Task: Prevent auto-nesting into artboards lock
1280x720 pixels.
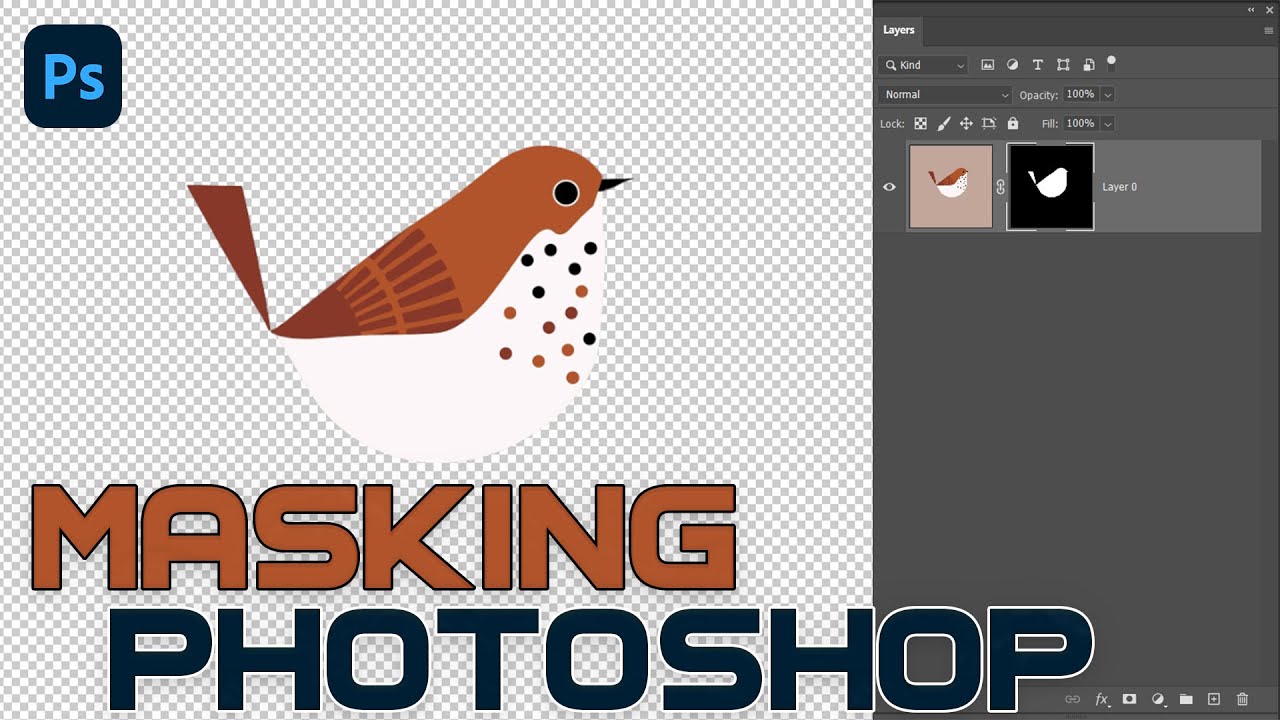Action: [989, 124]
